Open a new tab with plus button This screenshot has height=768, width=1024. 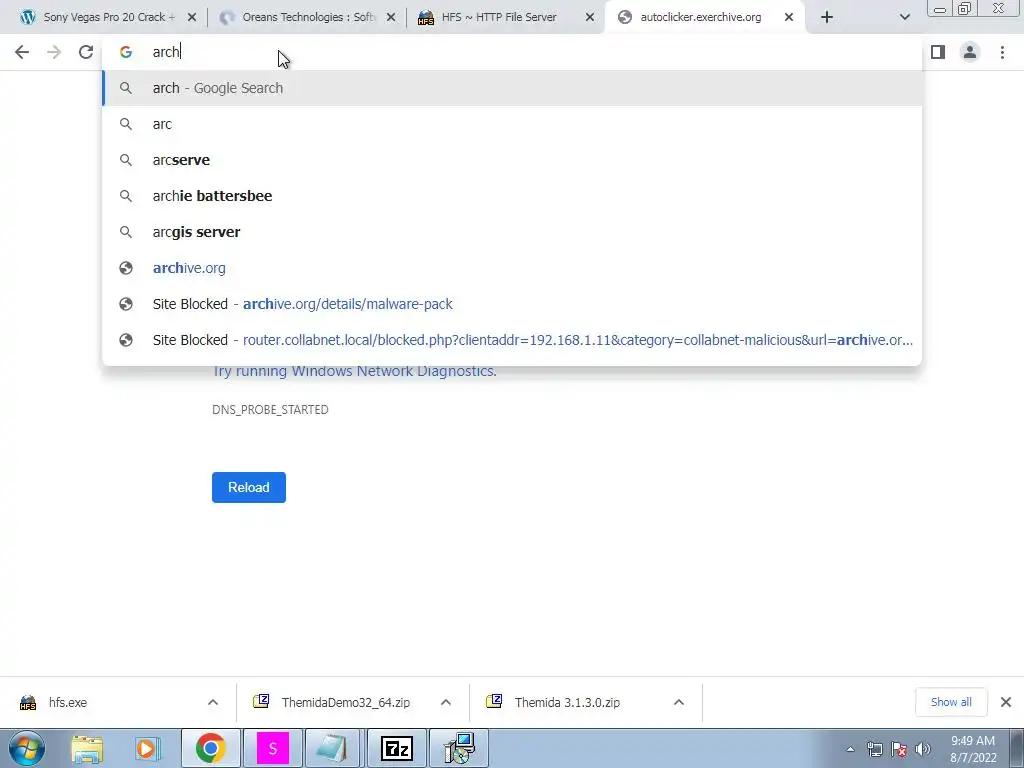[x=827, y=17]
